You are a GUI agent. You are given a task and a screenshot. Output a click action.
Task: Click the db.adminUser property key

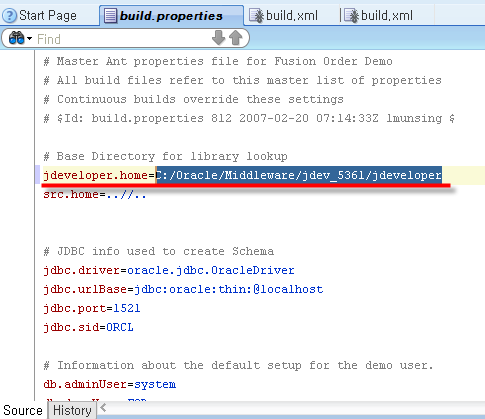pos(85,384)
